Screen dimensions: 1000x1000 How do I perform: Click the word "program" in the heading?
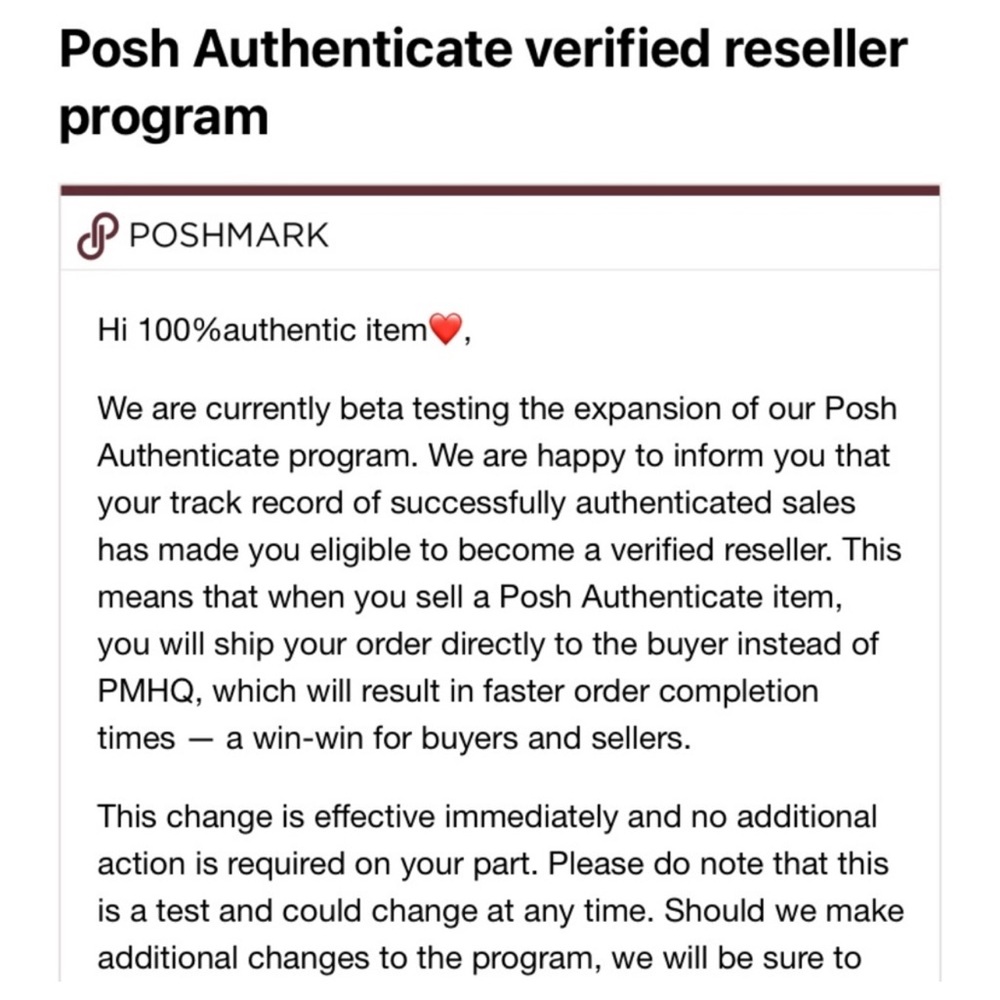point(164,117)
